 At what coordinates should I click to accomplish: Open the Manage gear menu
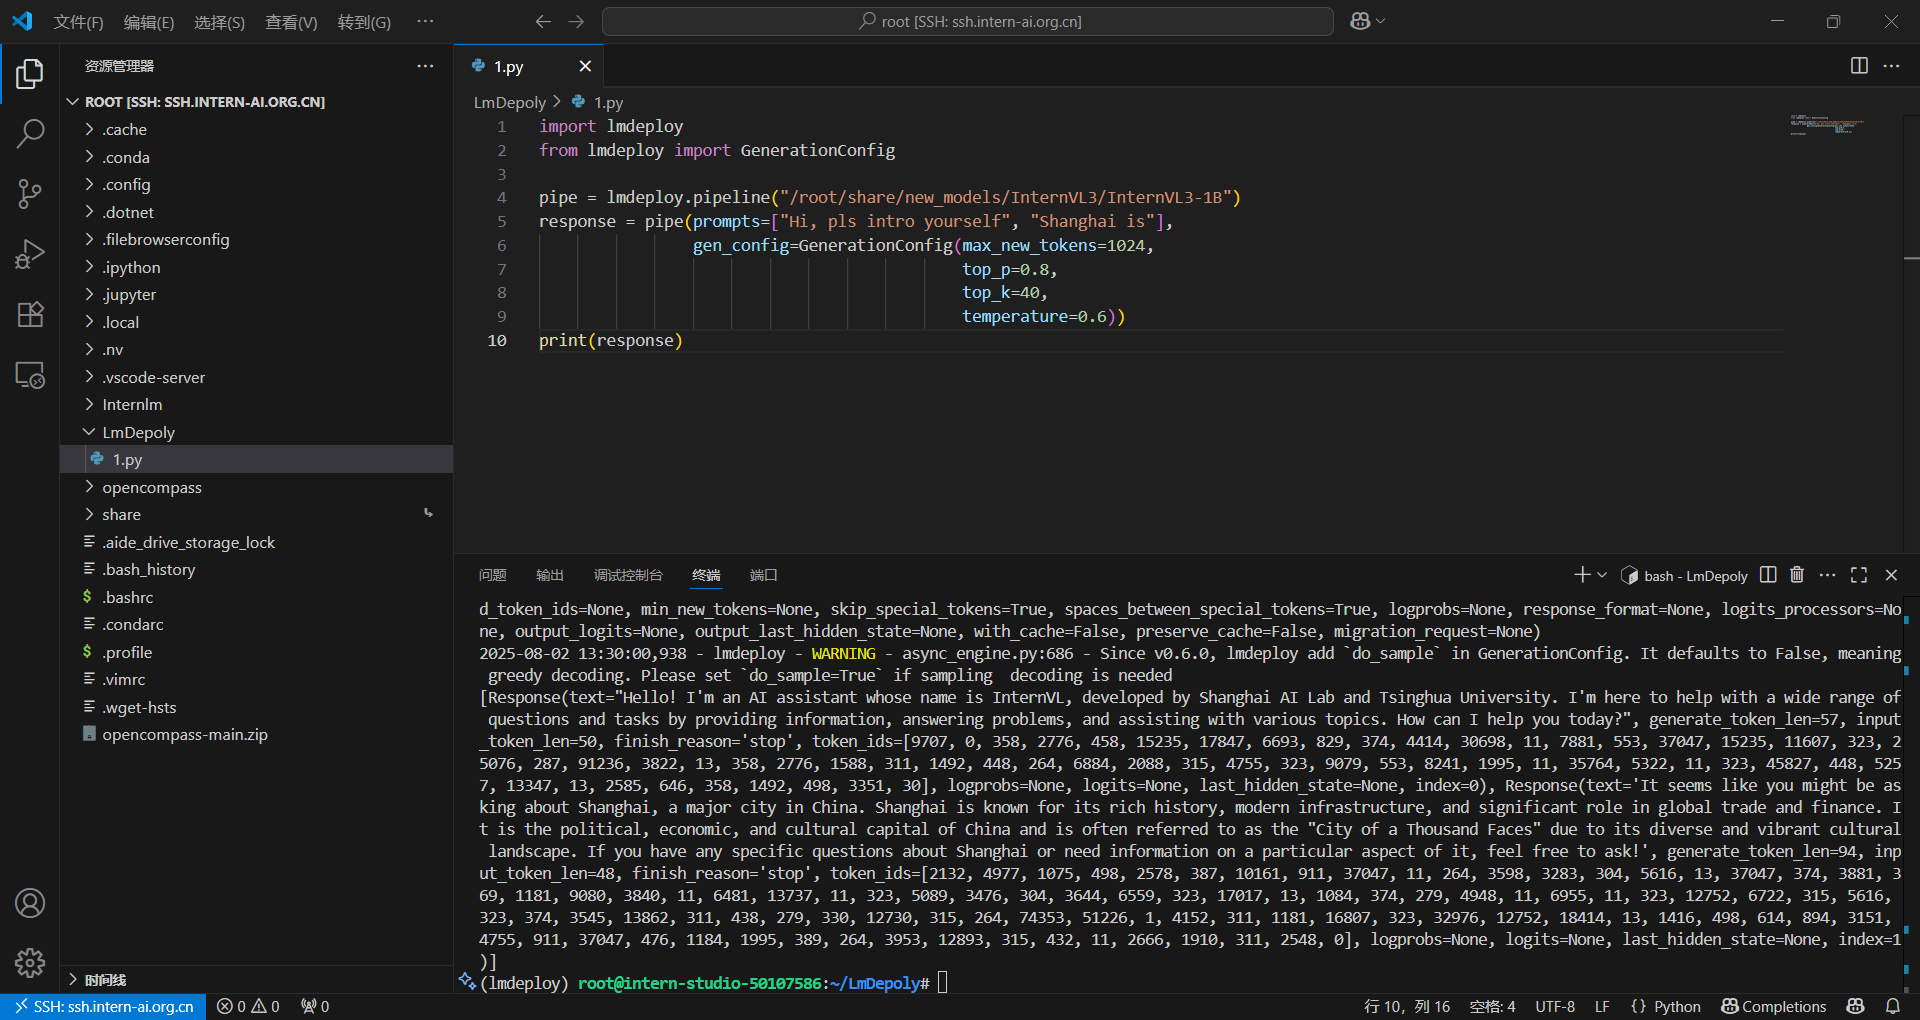coord(30,963)
